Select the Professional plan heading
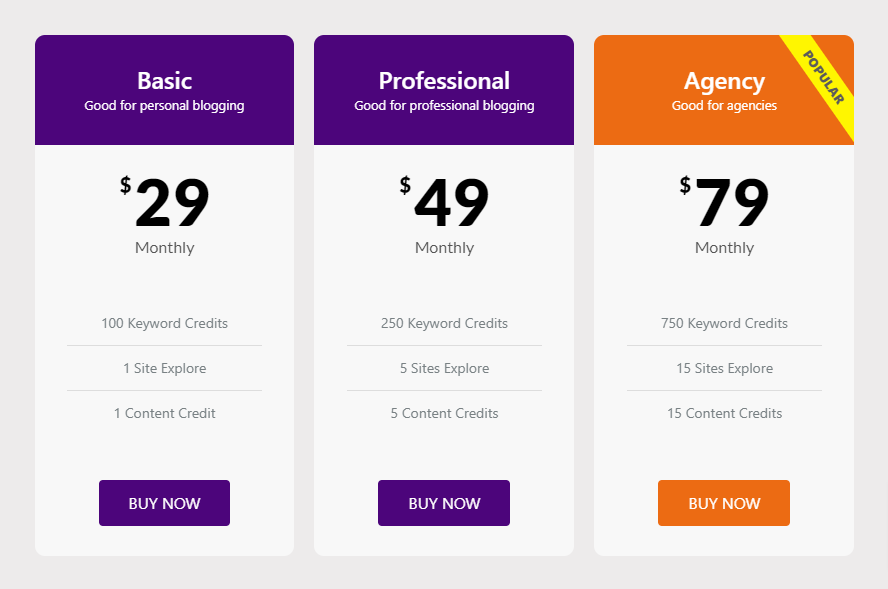 click(444, 81)
